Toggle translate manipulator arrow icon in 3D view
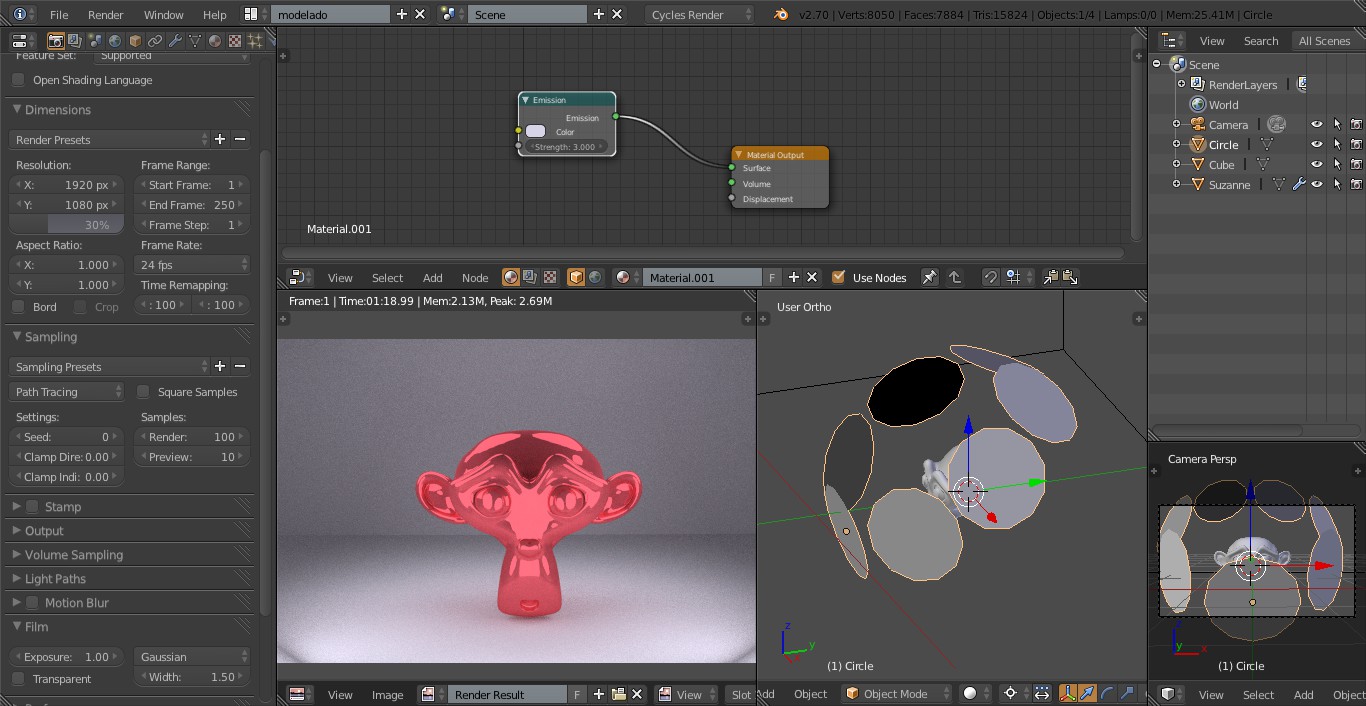The image size is (1366, 706). (1087, 693)
